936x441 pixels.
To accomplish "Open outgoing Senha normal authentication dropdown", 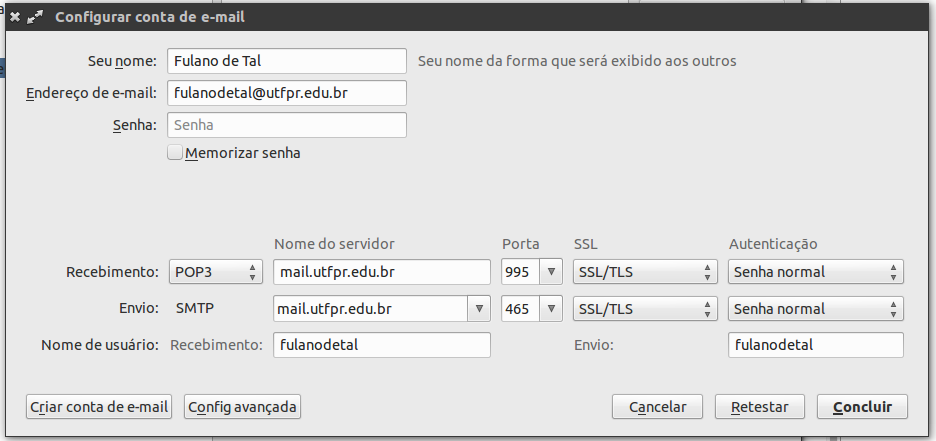I will pos(816,309).
